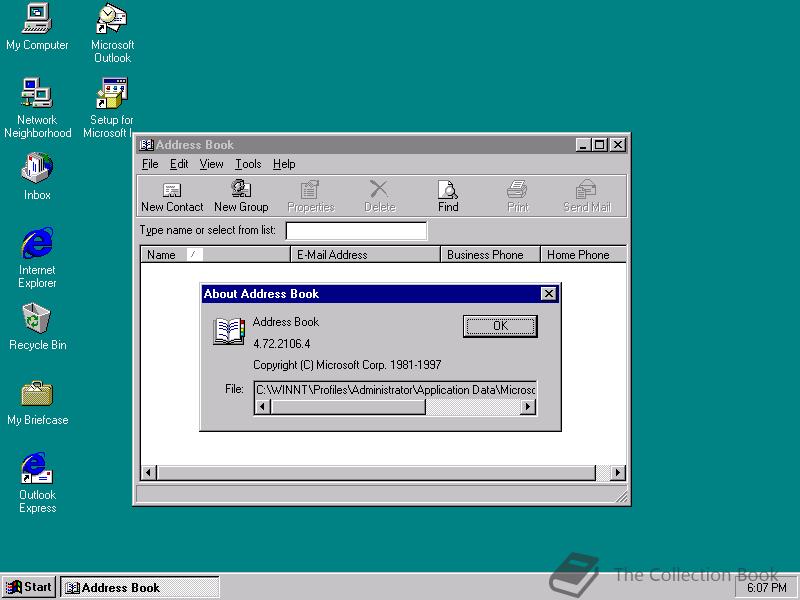The width and height of the screenshot is (800, 600).
Task: Click the file path scroll right arrow
Action: [528, 407]
